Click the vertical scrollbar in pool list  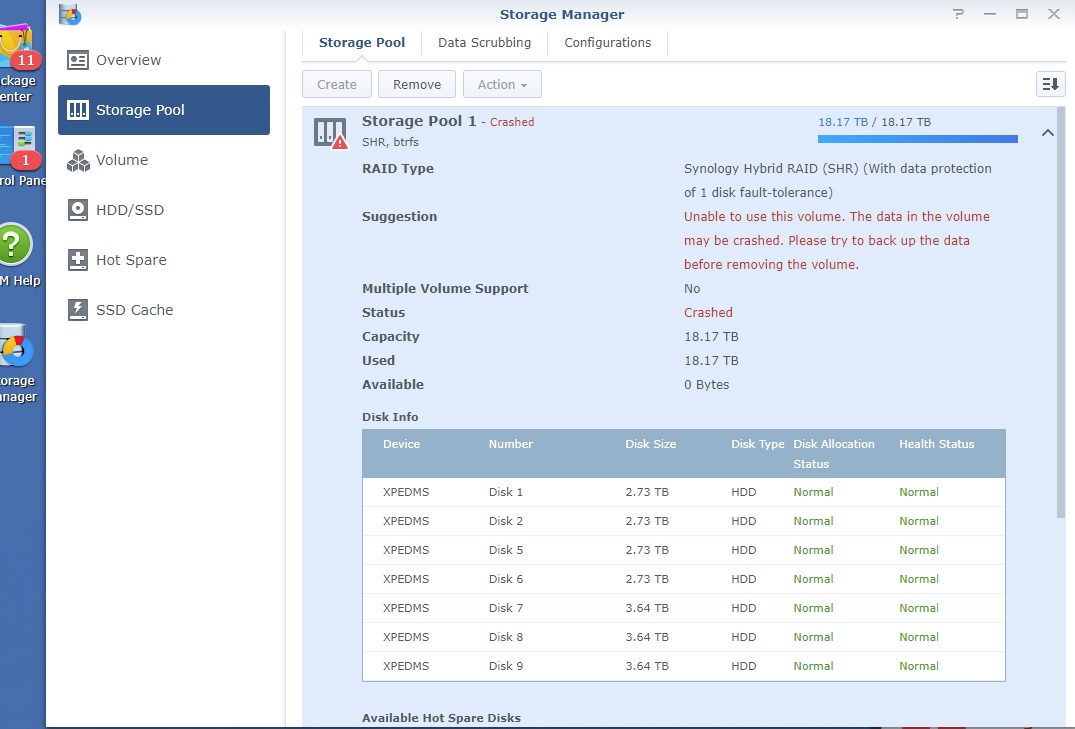[1061, 312]
